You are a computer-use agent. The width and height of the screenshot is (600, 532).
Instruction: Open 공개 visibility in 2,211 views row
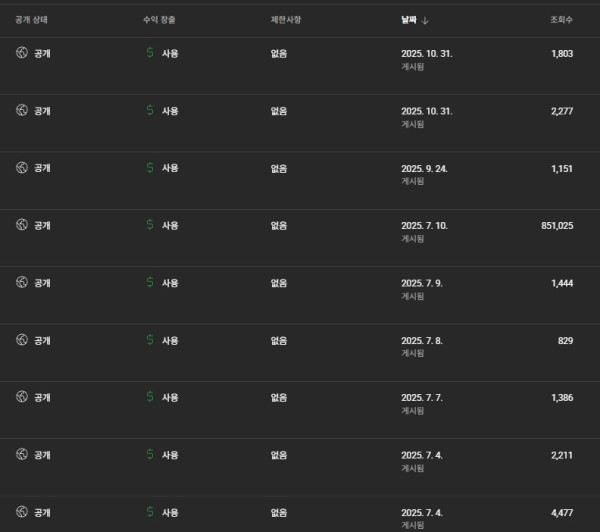[x=42, y=455]
